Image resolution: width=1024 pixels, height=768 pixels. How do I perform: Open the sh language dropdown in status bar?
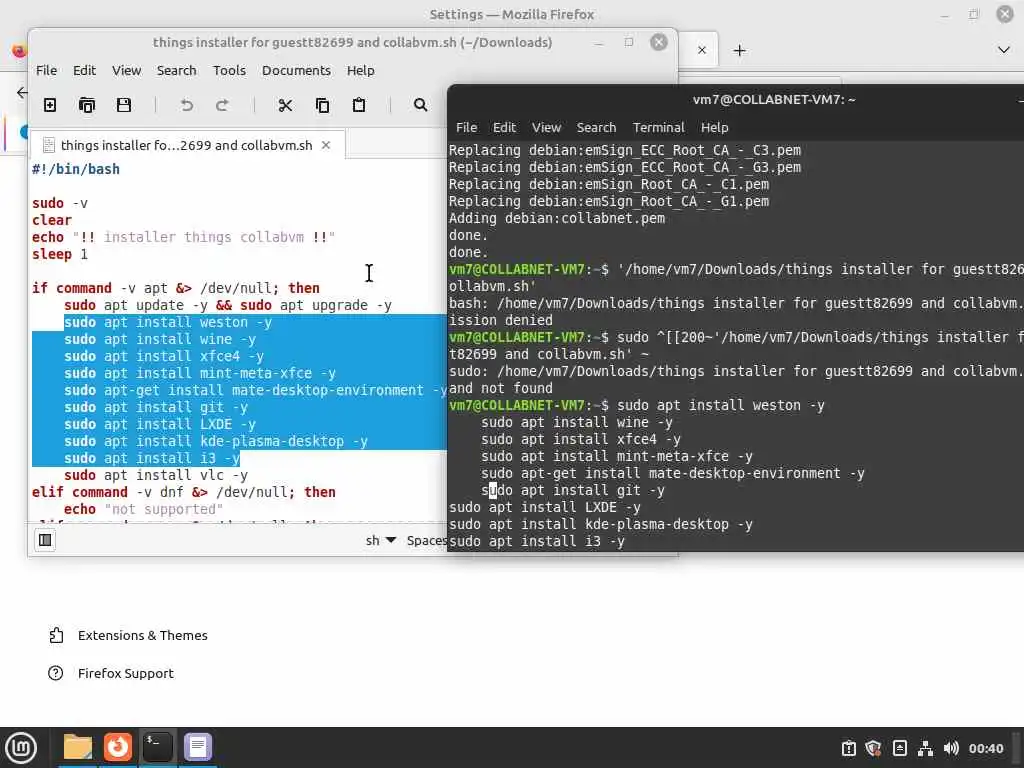click(x=381, y=541)
